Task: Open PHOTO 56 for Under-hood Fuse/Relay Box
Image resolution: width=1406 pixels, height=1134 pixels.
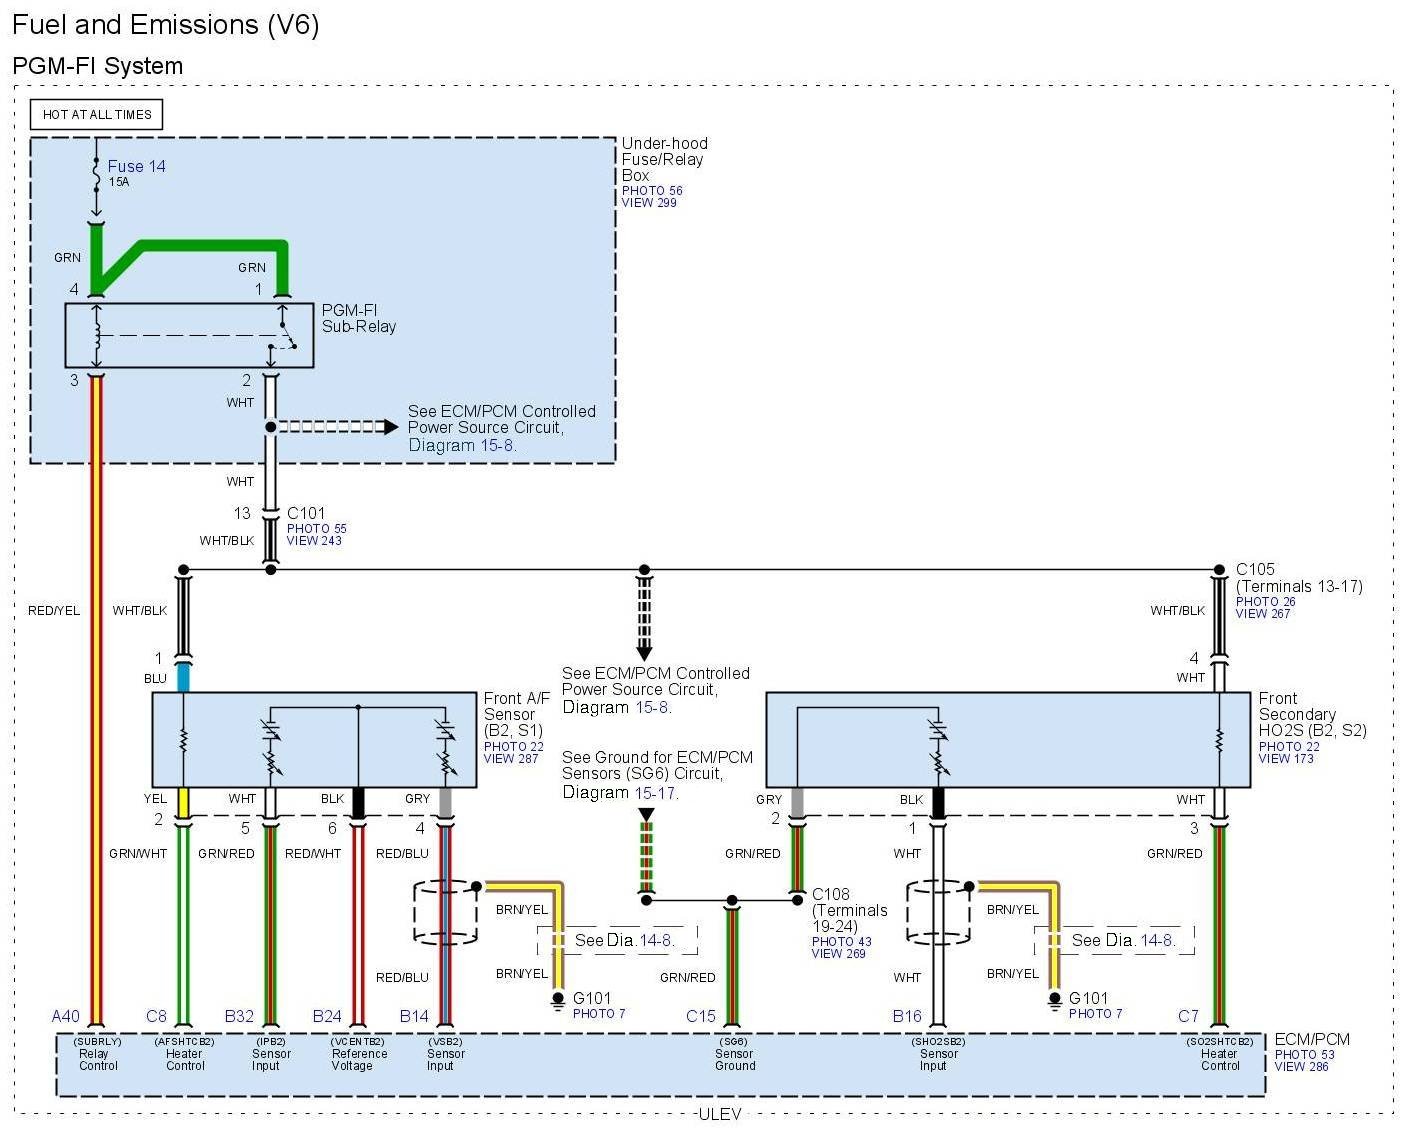Action: click(652, 190)
